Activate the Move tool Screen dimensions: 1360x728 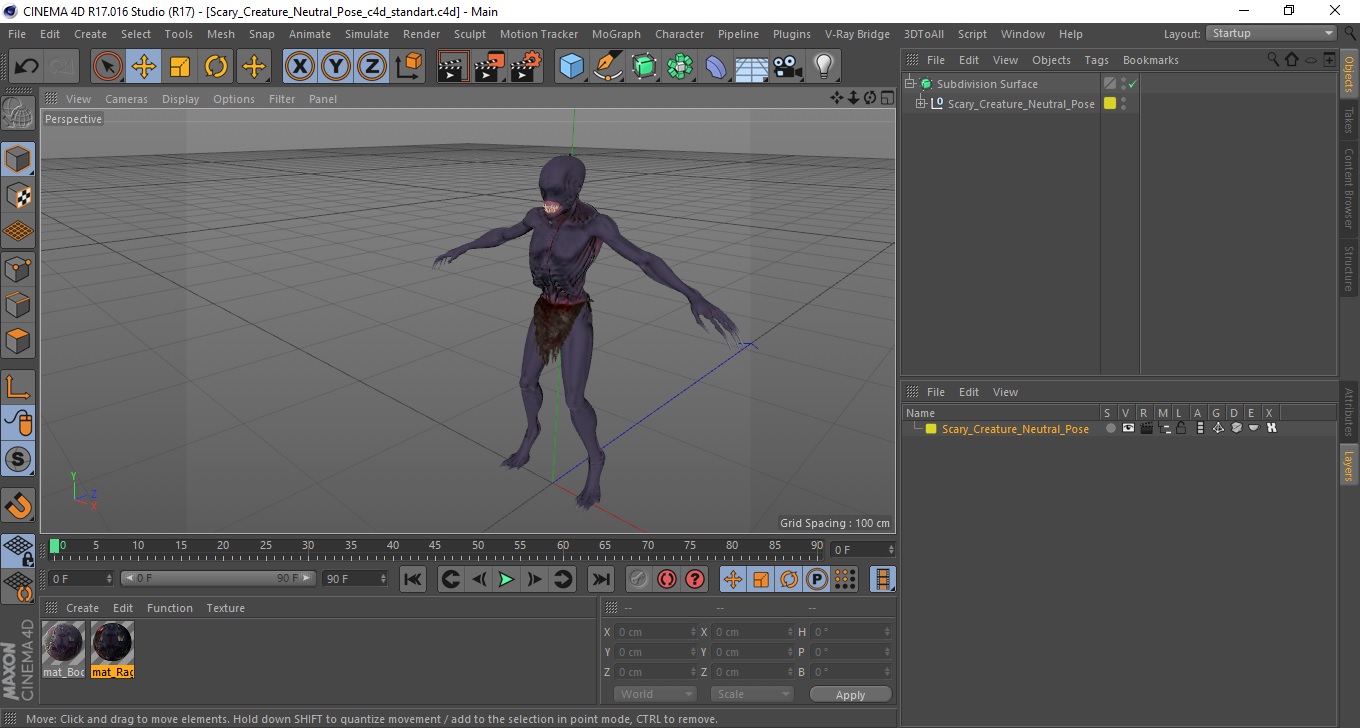[143, 67]
